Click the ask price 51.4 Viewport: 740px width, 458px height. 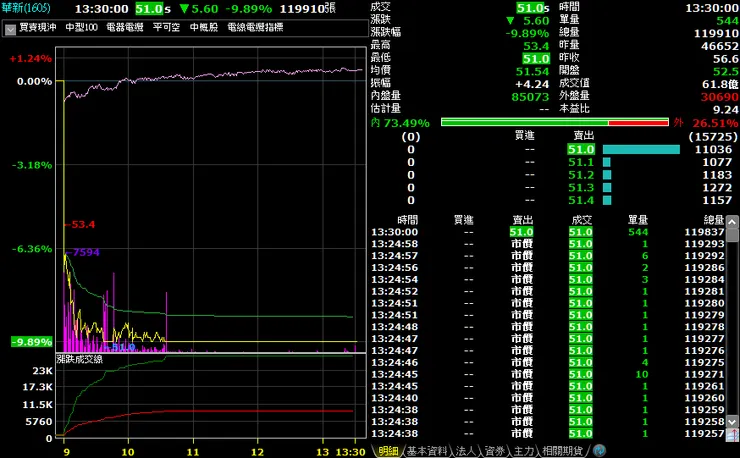pos(581,201)
